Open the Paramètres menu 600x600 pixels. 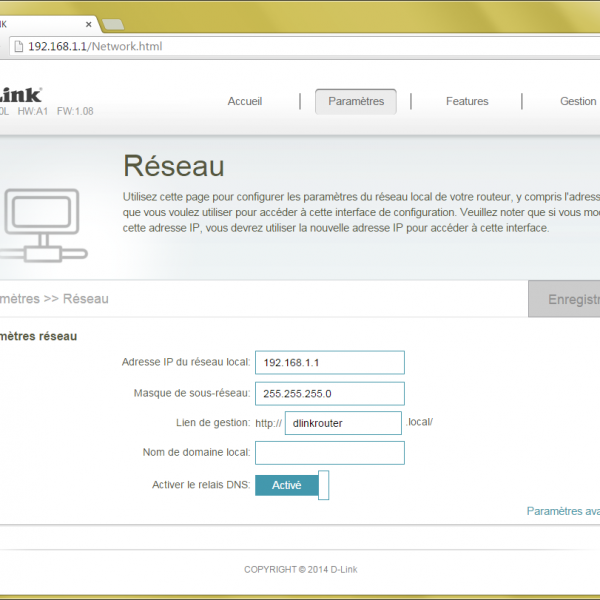click(x=356, y=101)
